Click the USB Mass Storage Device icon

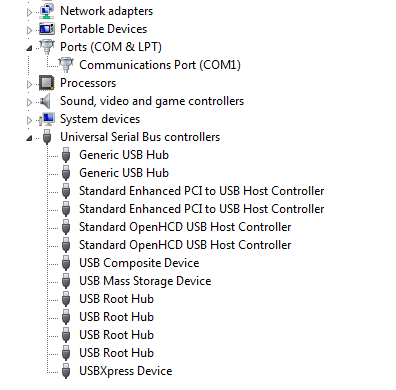(x=66, y=281)
